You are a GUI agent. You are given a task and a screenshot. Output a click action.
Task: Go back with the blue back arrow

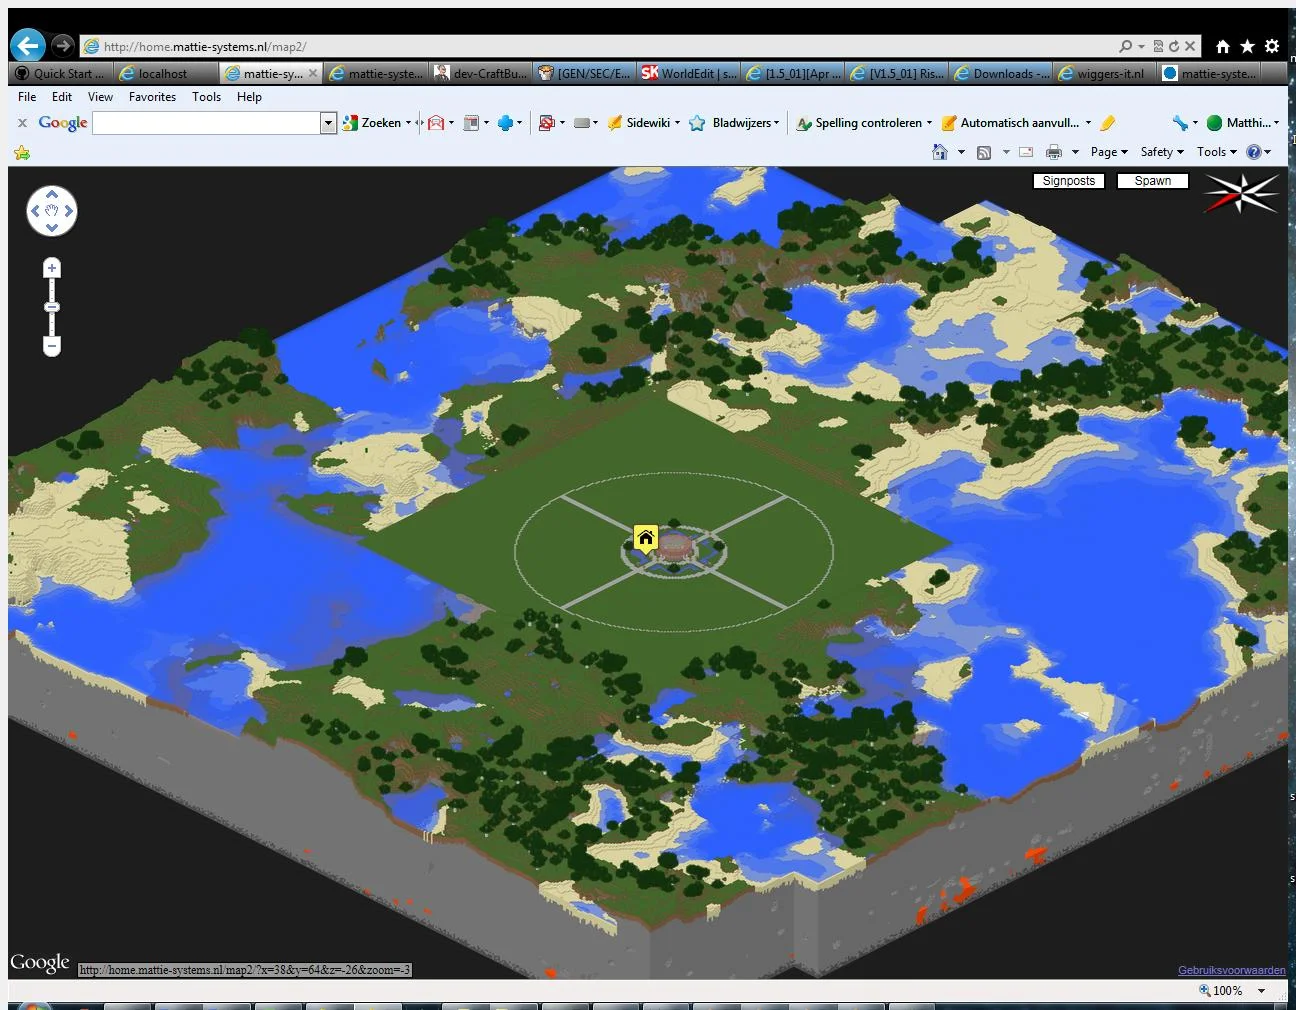[28, 45]
